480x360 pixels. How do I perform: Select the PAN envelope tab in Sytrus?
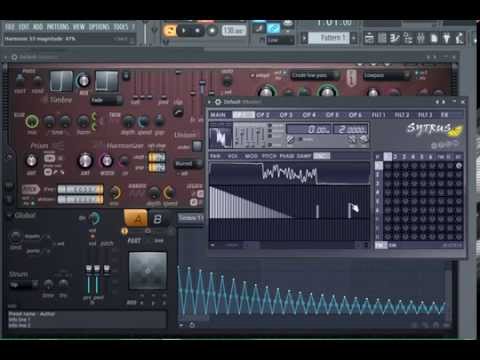[x=215, y=156]
